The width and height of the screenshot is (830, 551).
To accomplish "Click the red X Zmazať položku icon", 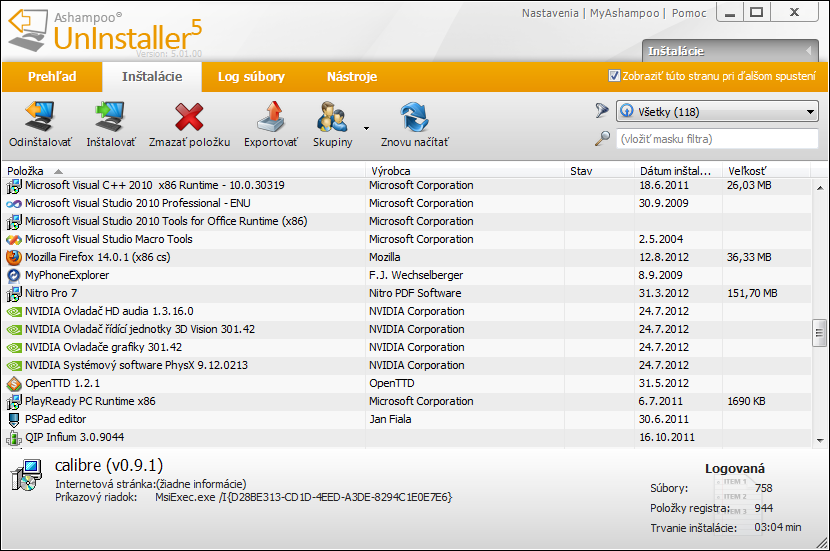I will [x=189, y=116].
